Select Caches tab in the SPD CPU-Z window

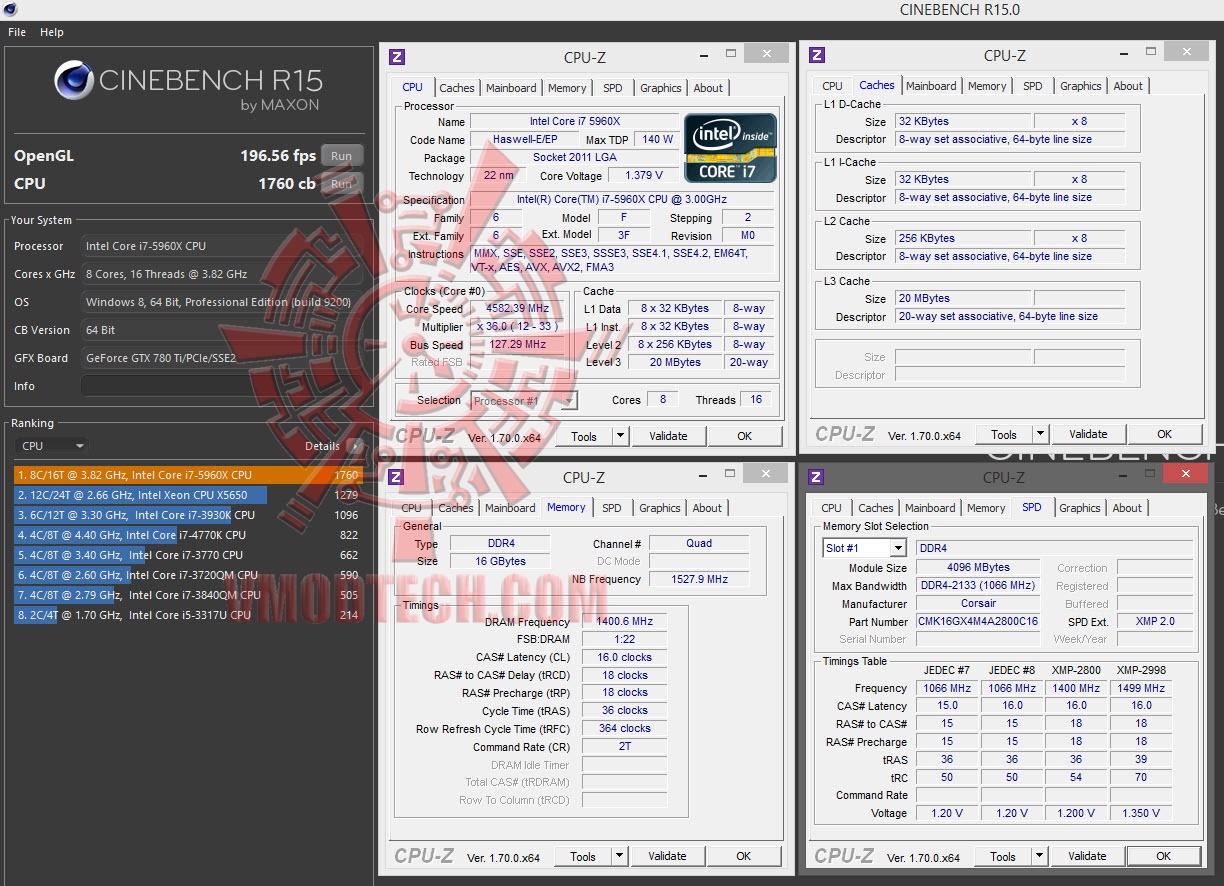876,508
